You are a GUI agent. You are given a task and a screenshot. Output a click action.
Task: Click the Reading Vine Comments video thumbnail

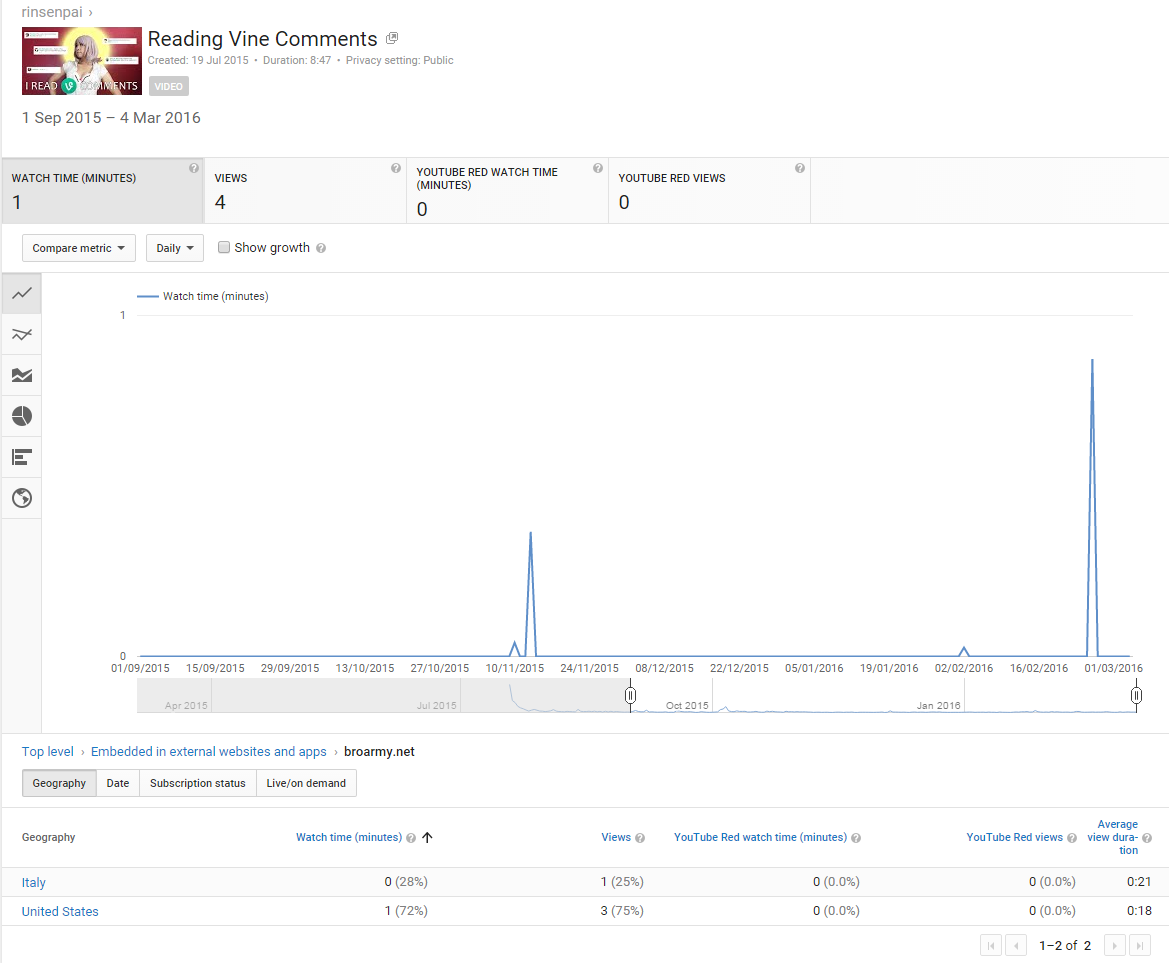pos(82,61)
